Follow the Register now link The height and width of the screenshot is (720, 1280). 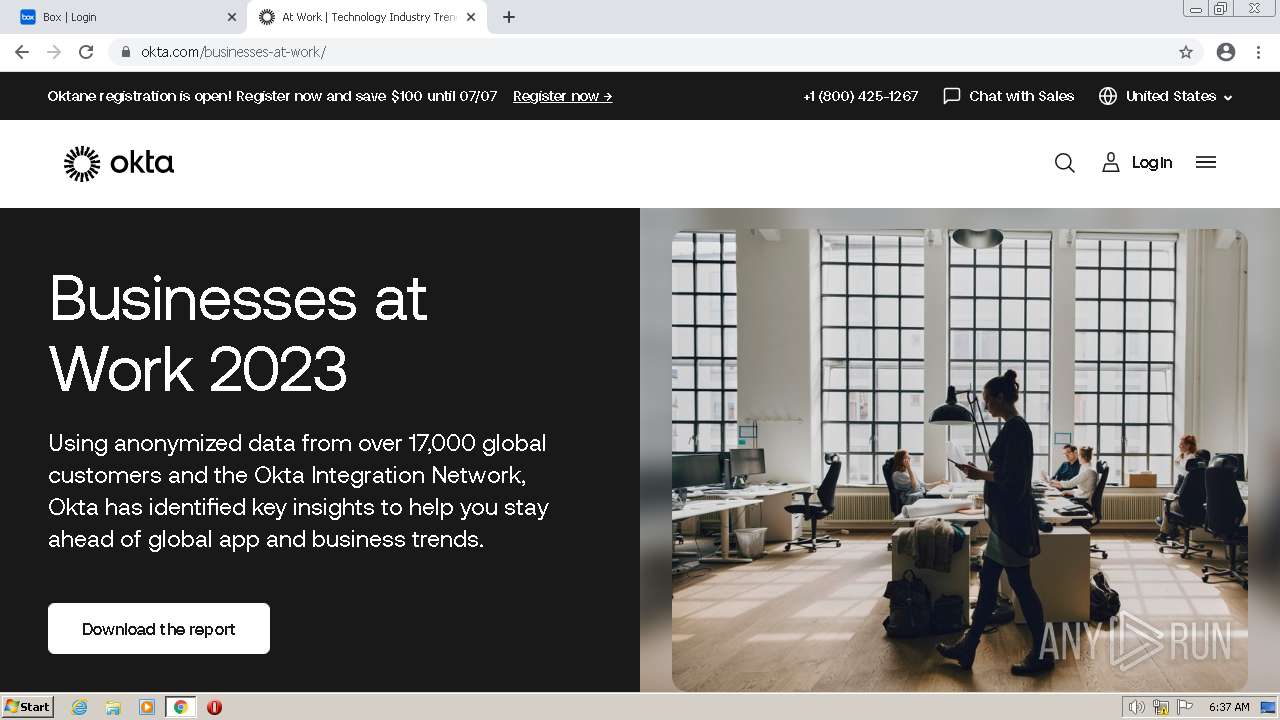(562, 96)
